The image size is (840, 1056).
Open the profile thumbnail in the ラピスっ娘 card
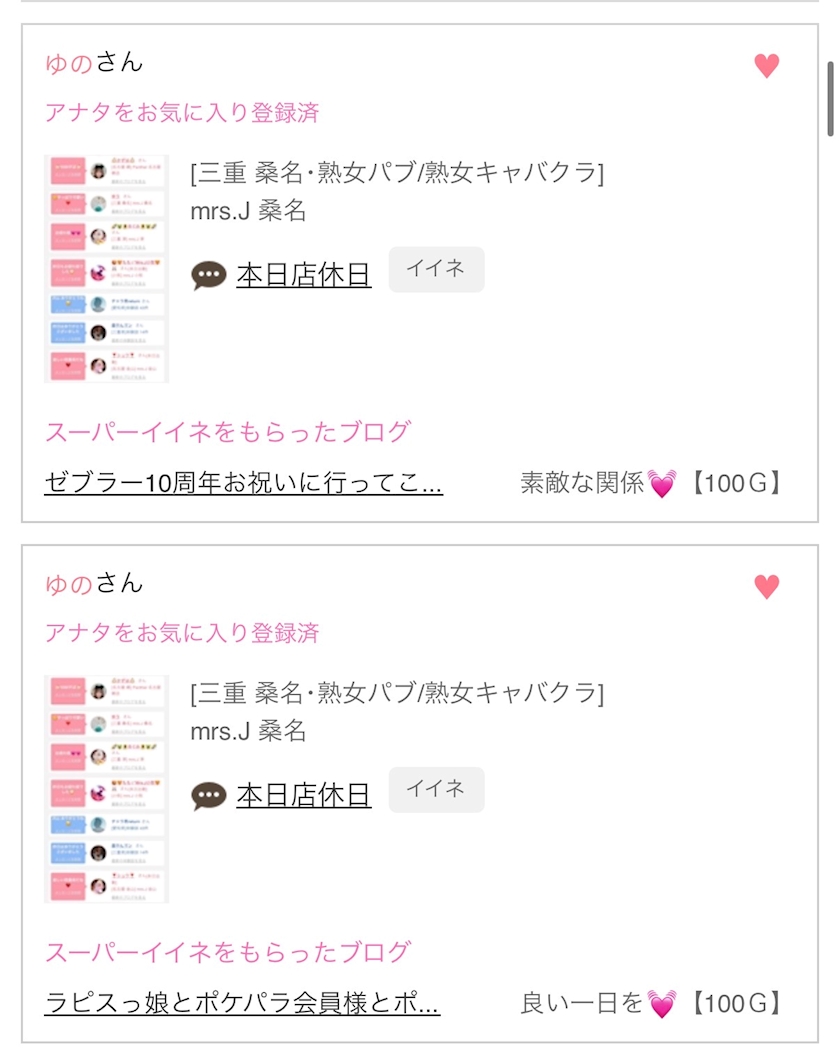(x=106, y=788)
